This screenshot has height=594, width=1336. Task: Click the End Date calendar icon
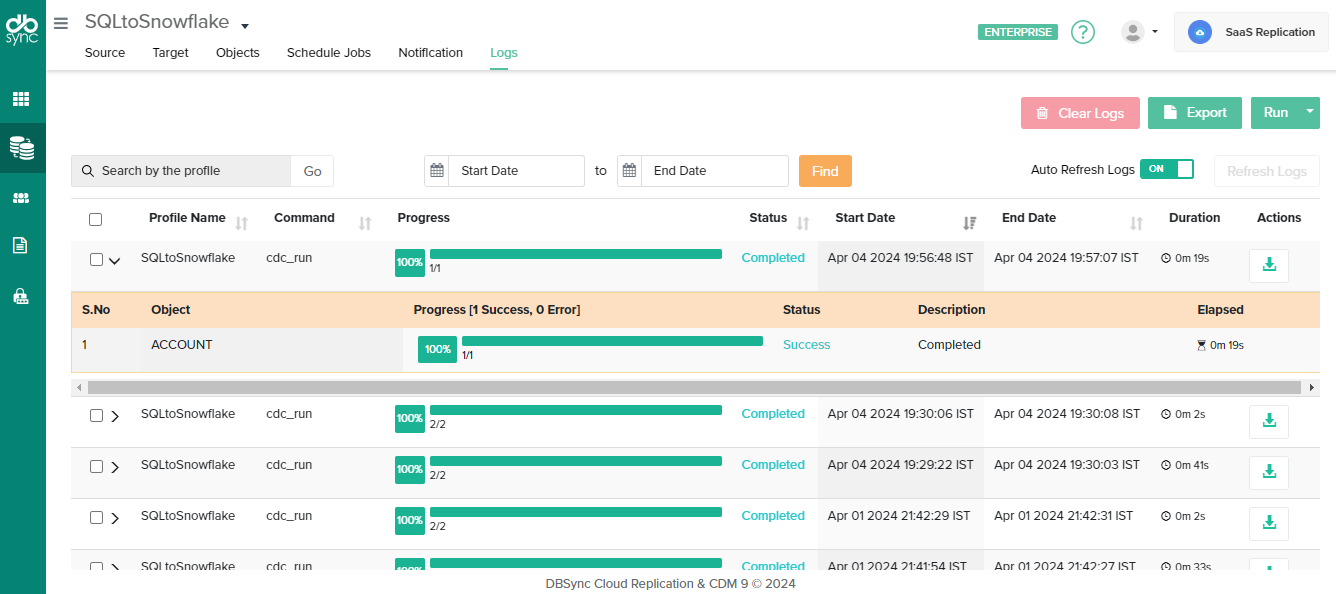(x=630, y=171)
